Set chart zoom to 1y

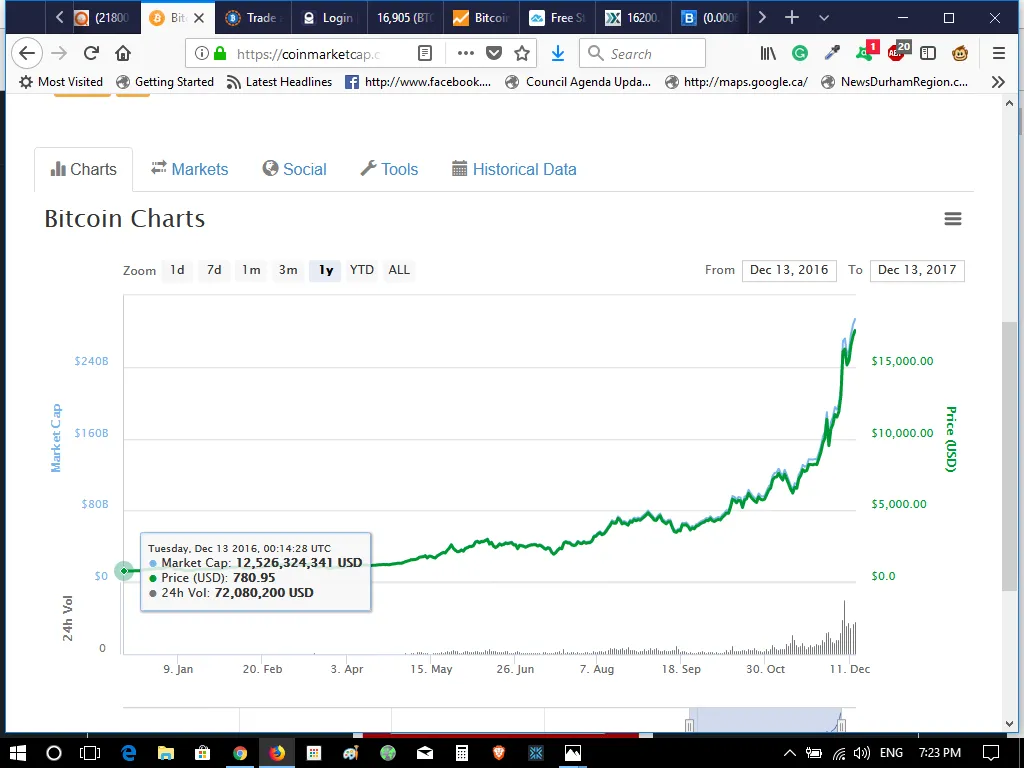click(326, 270)
